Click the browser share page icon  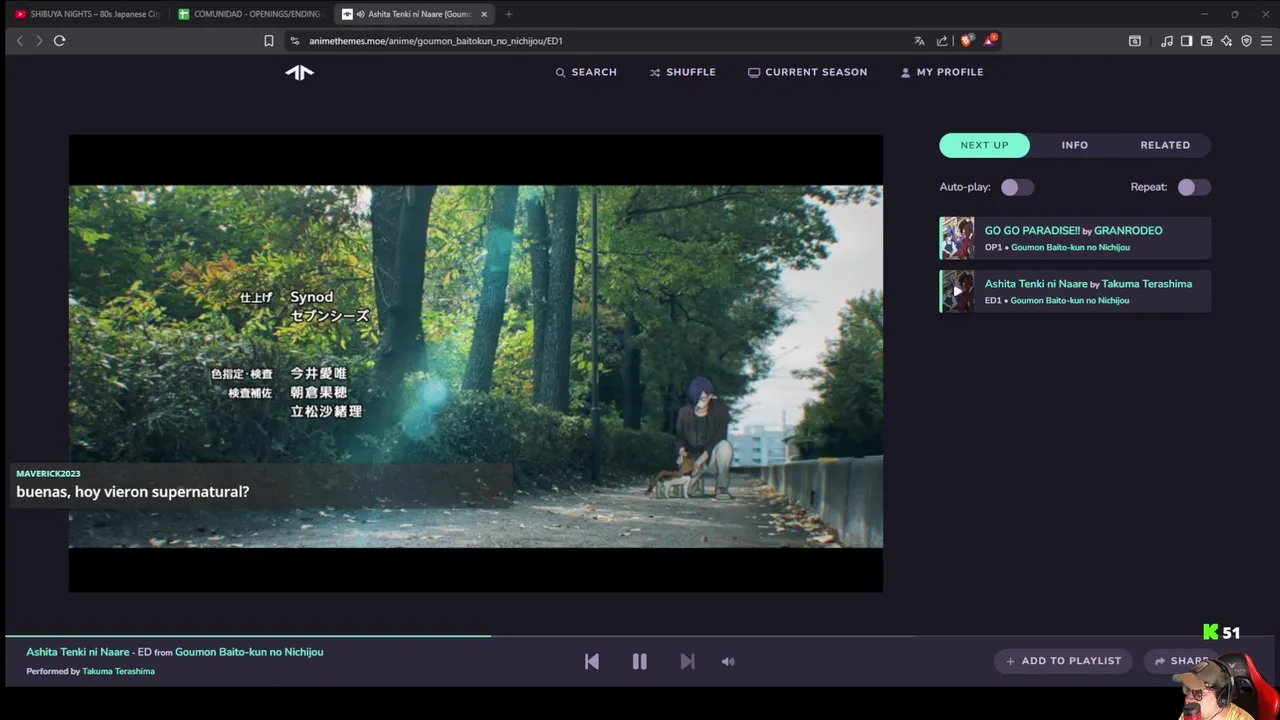942,41
